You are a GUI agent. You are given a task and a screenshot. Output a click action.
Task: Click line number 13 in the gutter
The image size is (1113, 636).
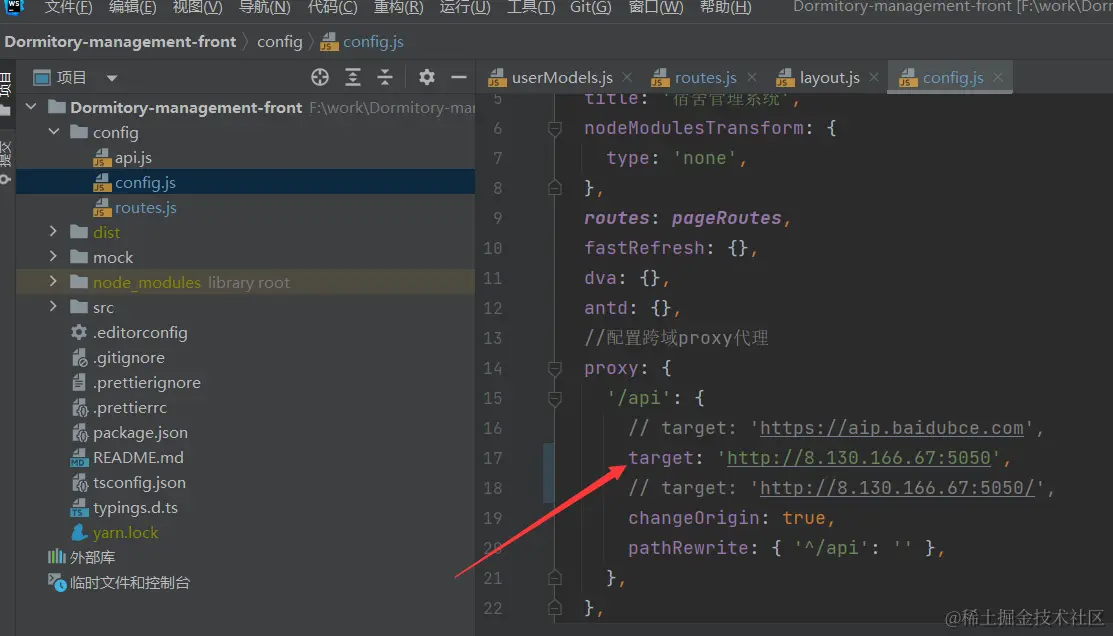click(493, 338)
